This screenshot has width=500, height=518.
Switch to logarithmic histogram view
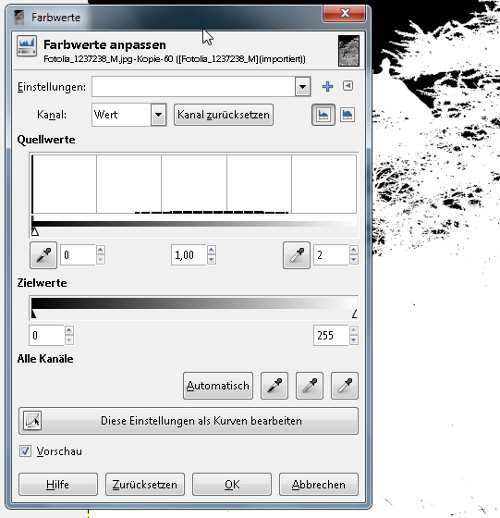347,115
